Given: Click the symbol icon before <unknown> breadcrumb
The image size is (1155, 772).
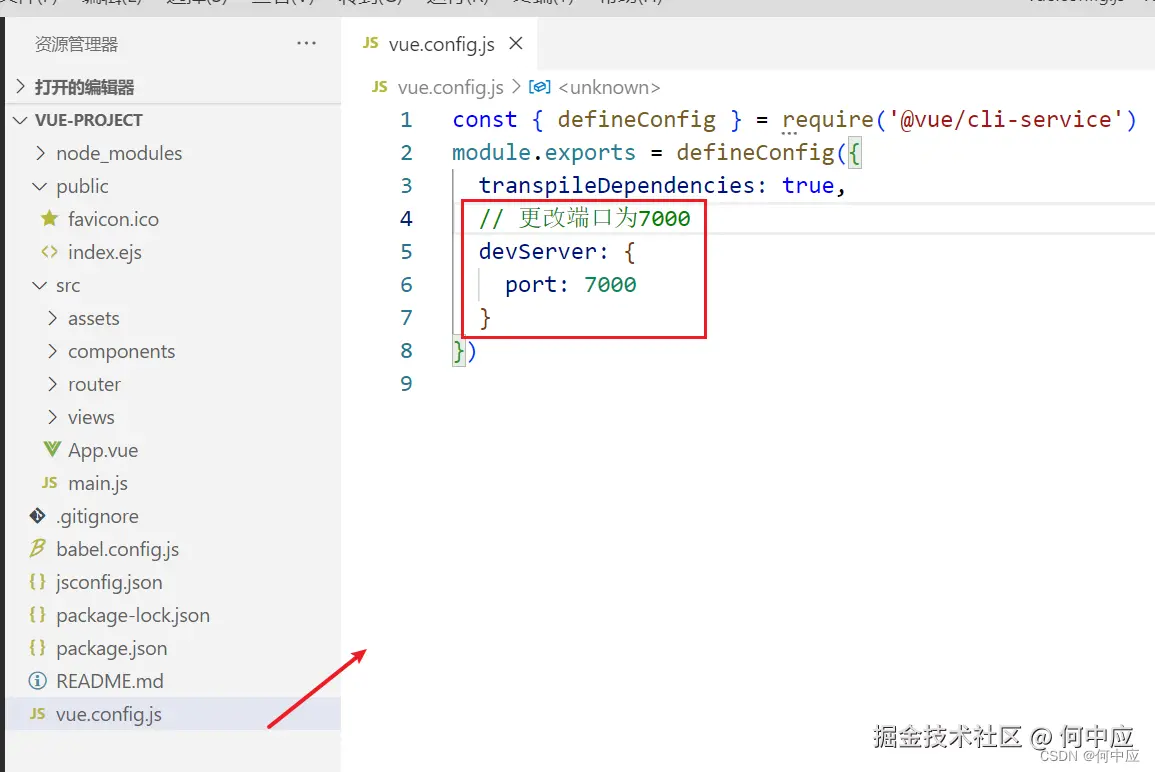Looking at the screenshot, I should click(x=540, y=87).
